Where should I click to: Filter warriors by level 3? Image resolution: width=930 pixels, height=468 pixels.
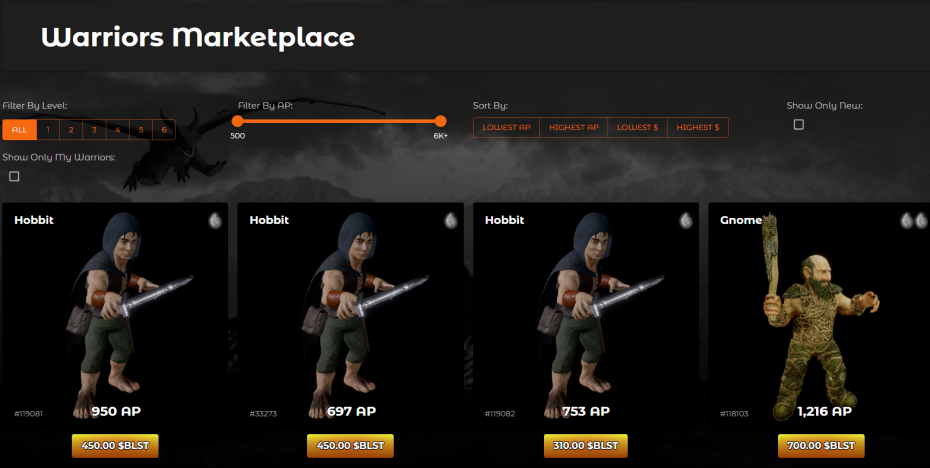click(x=94, y=129)
